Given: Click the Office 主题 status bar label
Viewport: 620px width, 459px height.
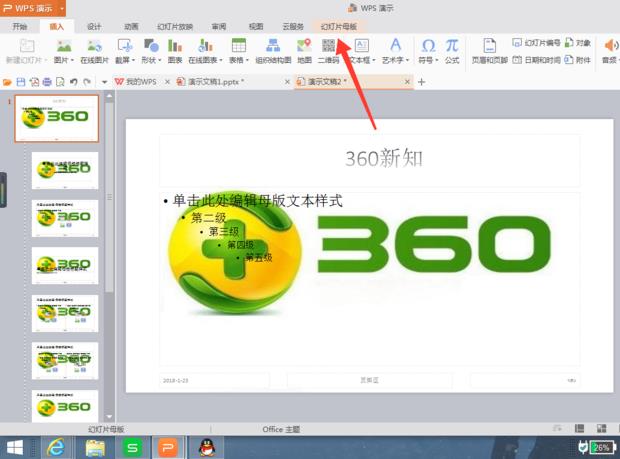Looking at the screenshot, I should coord(281,429).
